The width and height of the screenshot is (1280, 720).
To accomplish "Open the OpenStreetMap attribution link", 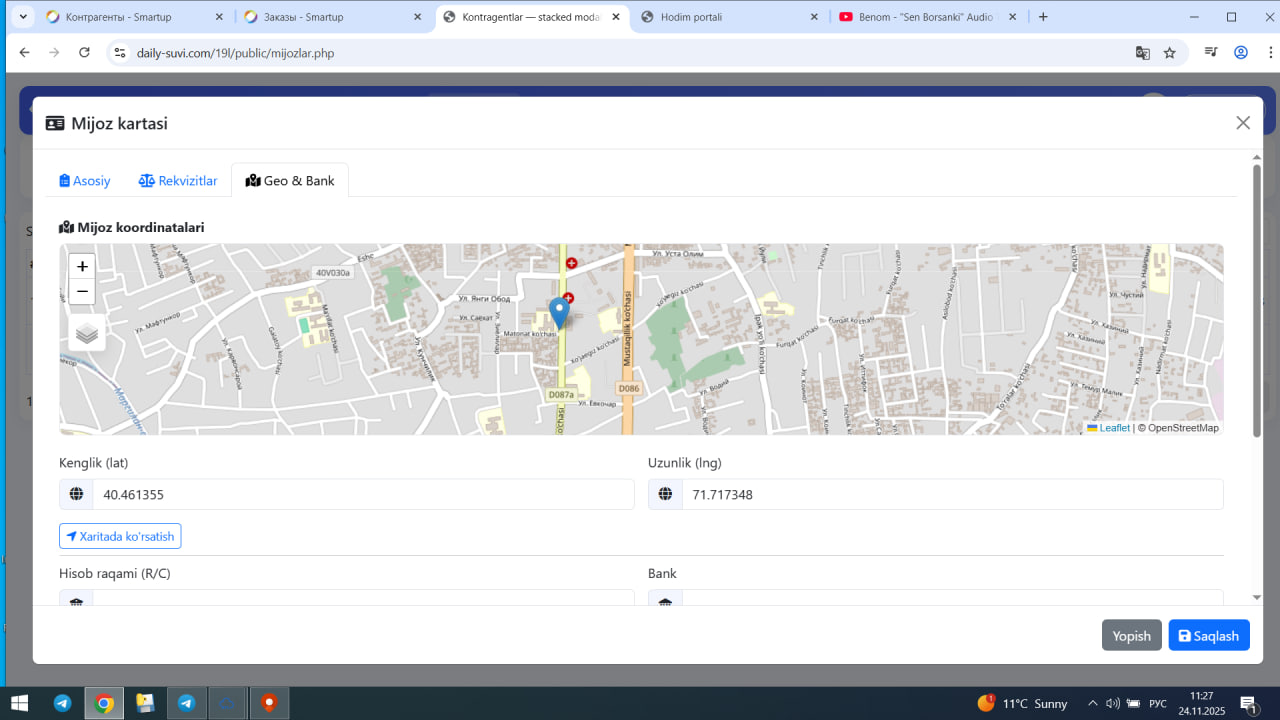I will click(x=1183, y=428).
